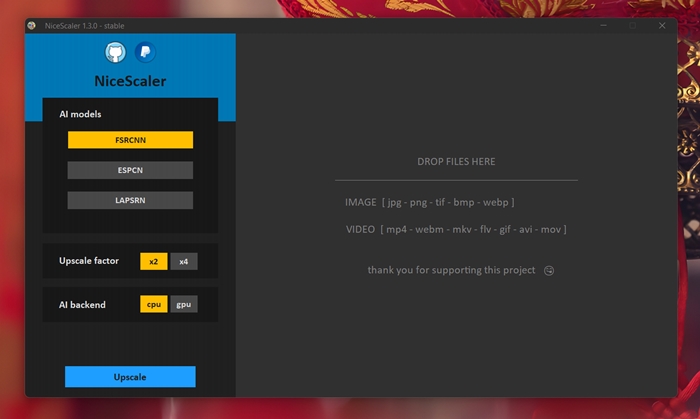Click the smiley emoji after thank-you text
Image resolution: width=700 pixels, height=419 pixels.
point(549,270)
